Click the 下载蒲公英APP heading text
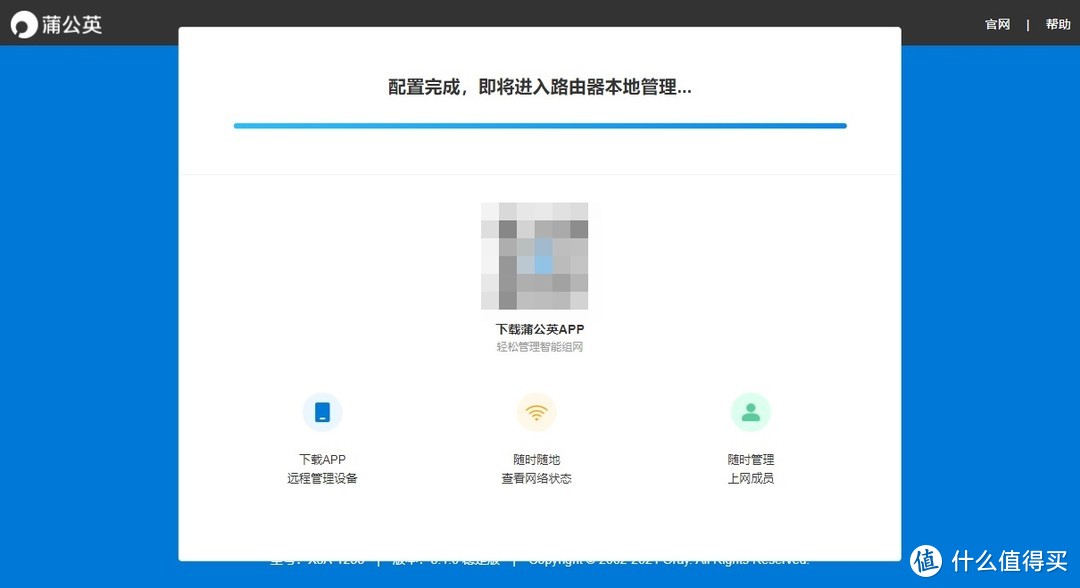Screen dimensions: 1080x588 click(539, 328)
